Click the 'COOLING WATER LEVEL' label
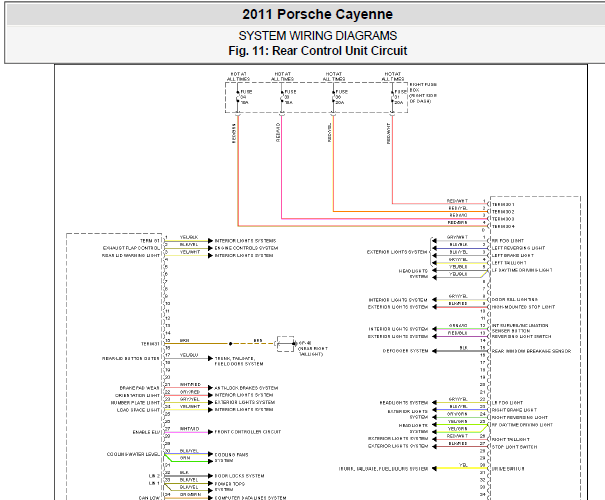The height and width of the screenshot is (500, 605). [133, 454]
